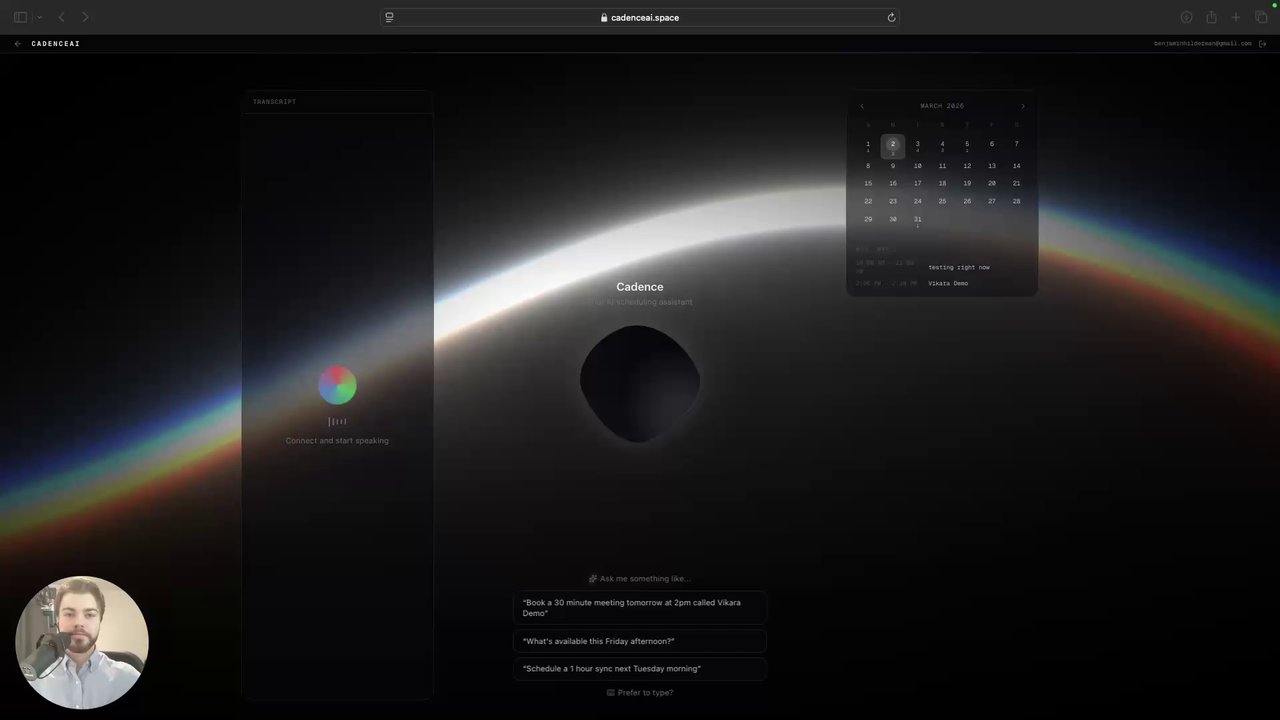This screenshot has width=1280, height=720.
Task: Click the presenter webcam bubble
Action: coord(82,643)
